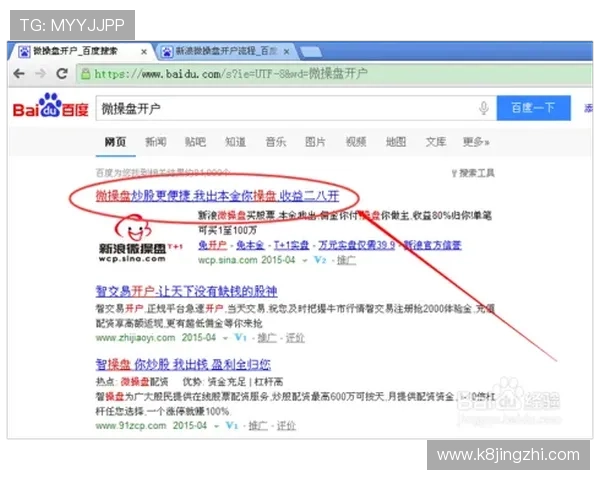Click the 百度一下 search button
600x480 pixels.
[x=533, y=108]
